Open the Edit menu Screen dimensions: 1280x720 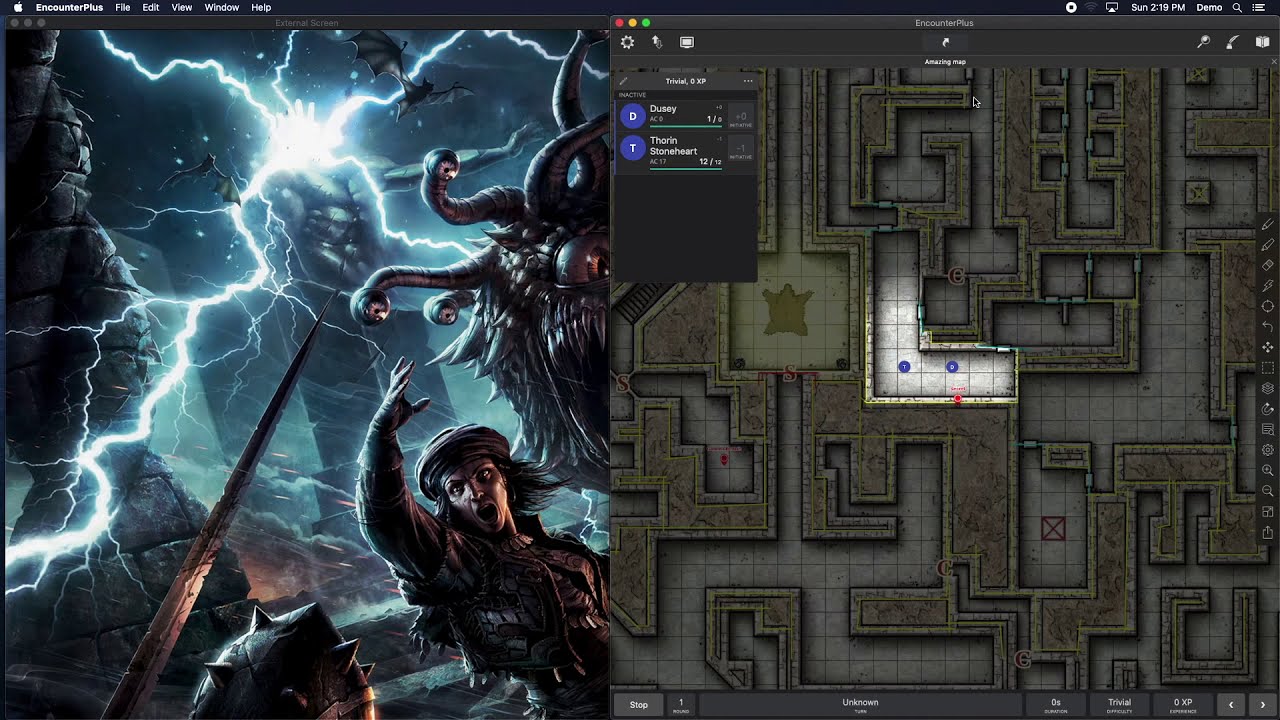pos(150,7)
